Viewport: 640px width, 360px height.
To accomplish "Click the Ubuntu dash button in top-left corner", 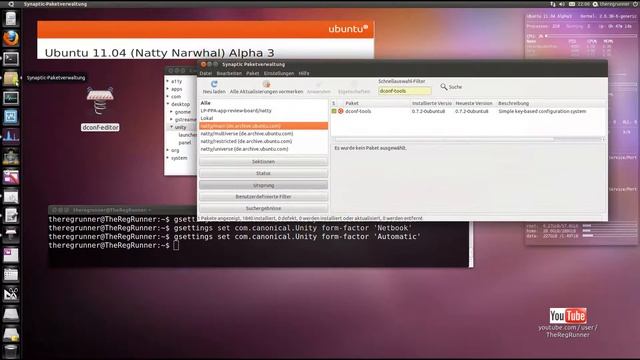I will (x=11, y=4).
